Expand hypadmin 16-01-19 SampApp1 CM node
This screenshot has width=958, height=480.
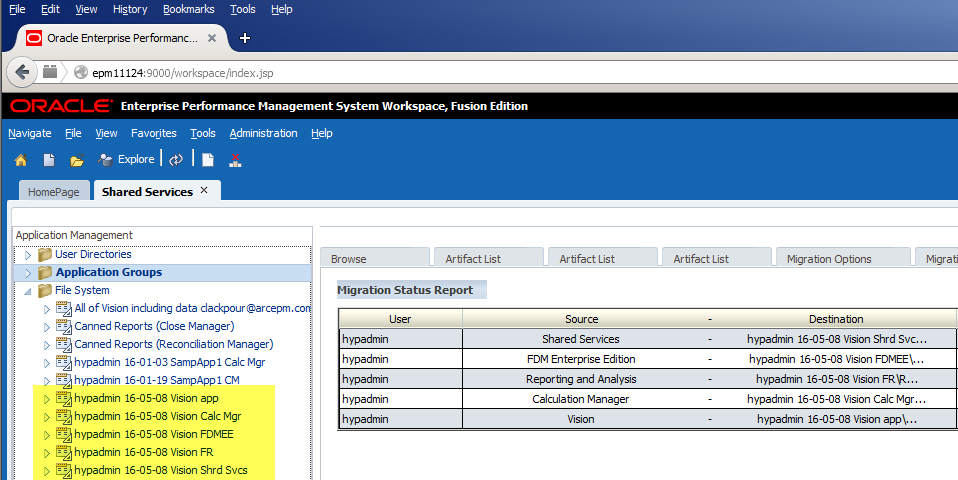pyautogui.click(x=46, y=381)
